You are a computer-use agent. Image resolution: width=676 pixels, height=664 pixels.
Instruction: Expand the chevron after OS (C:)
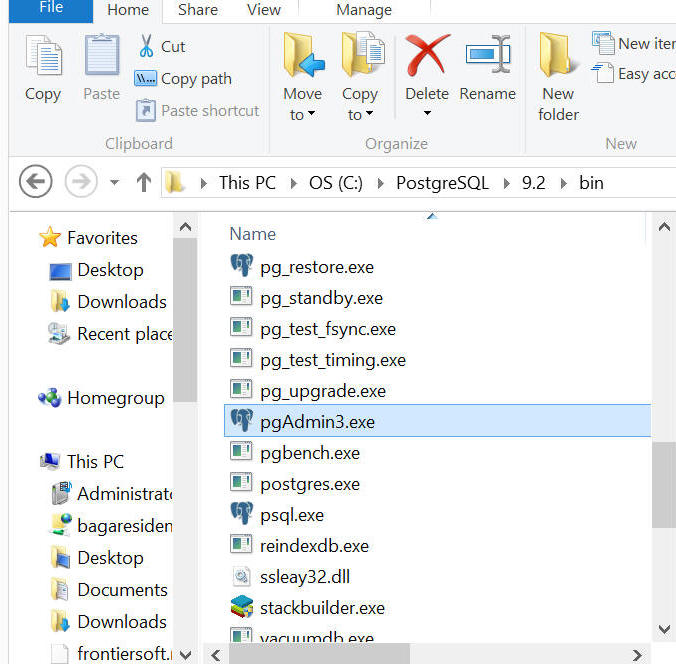[x=380, y=184]
